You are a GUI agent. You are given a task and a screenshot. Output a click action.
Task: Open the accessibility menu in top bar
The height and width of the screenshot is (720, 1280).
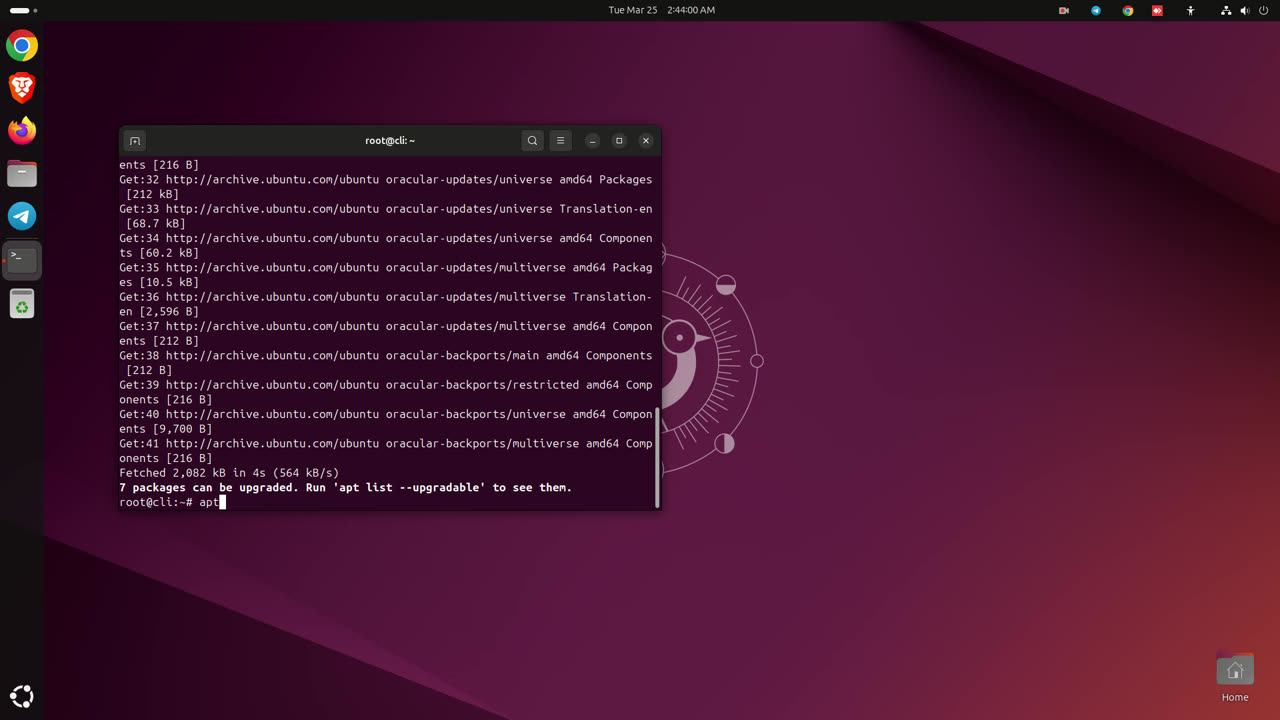(1190, 10)
